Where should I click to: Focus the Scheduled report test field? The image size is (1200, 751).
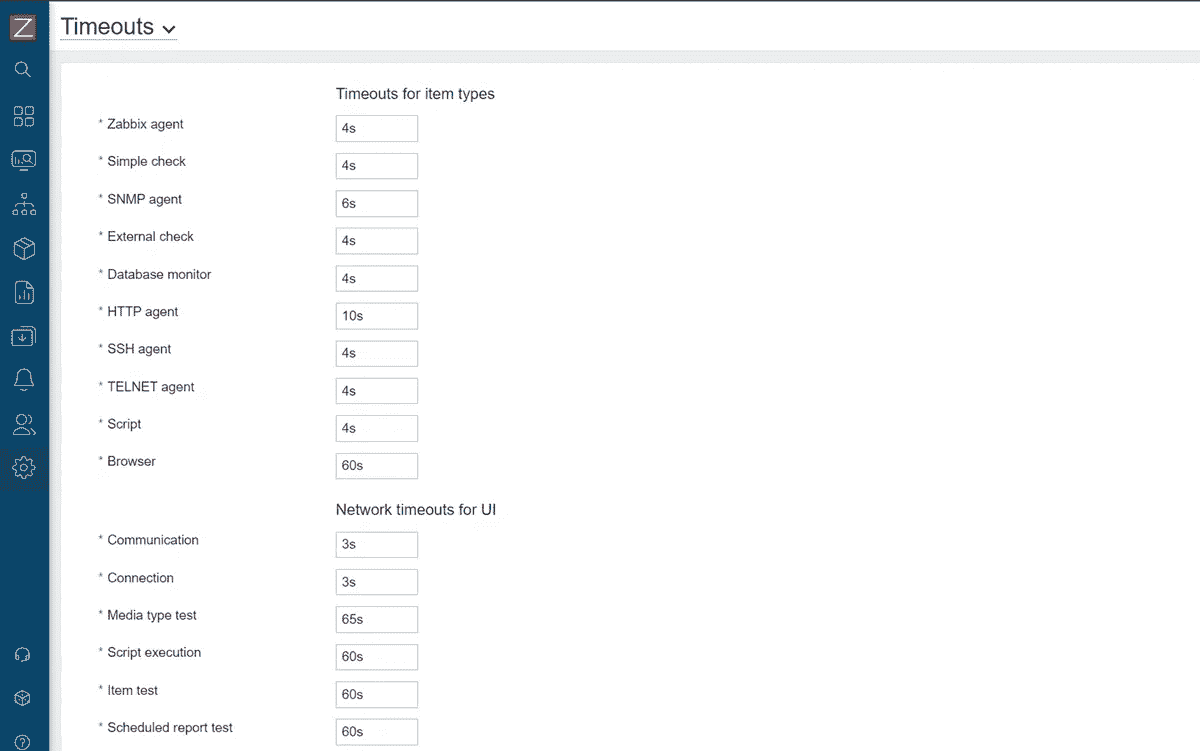[376, 731]
